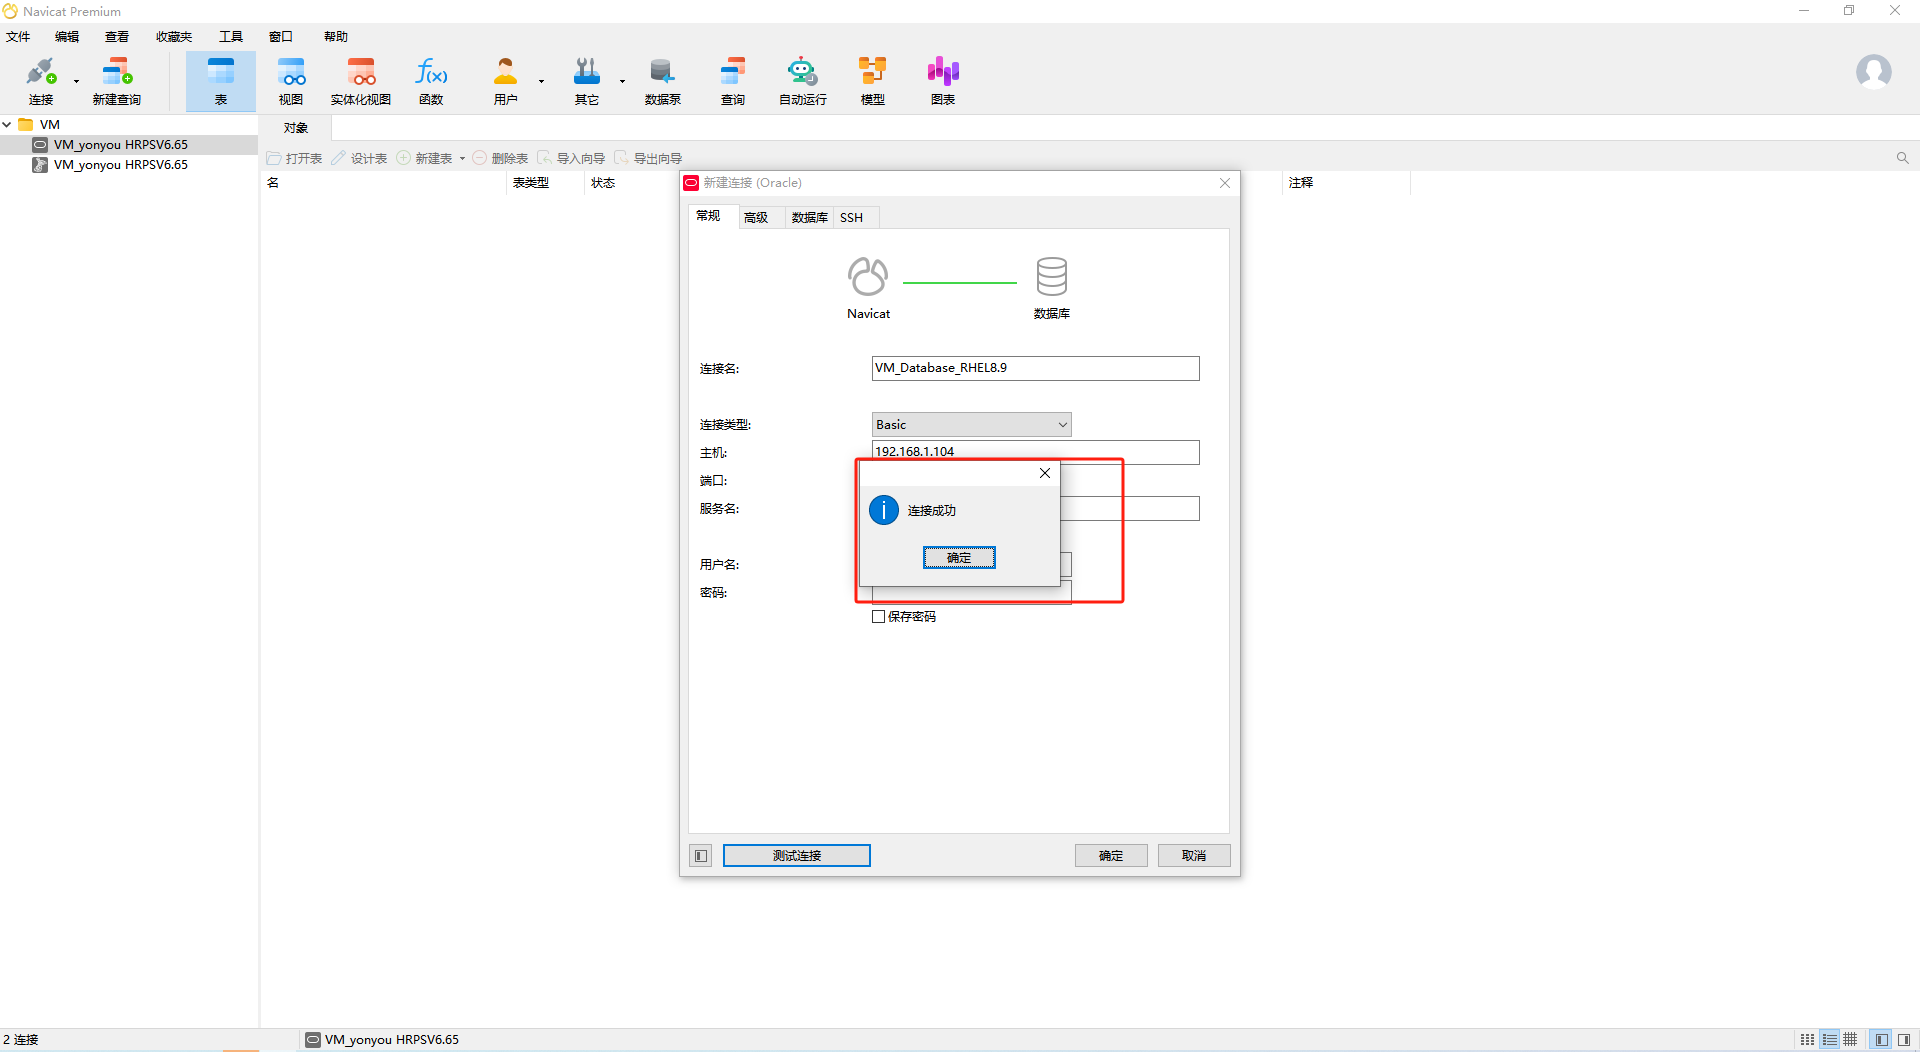Switch to detail grid view in status bar
Image resolution: width=1920 pixels, height=1052 pixels.
click(x=1850, y=1040)
